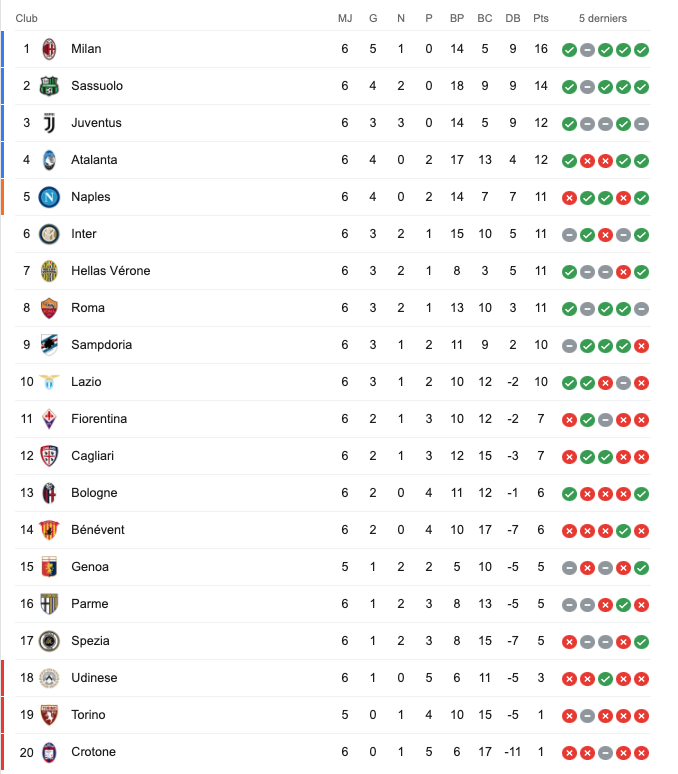Click Milan's most recent win result icon
The image size is (678, 774).
[x=641, y=49]
